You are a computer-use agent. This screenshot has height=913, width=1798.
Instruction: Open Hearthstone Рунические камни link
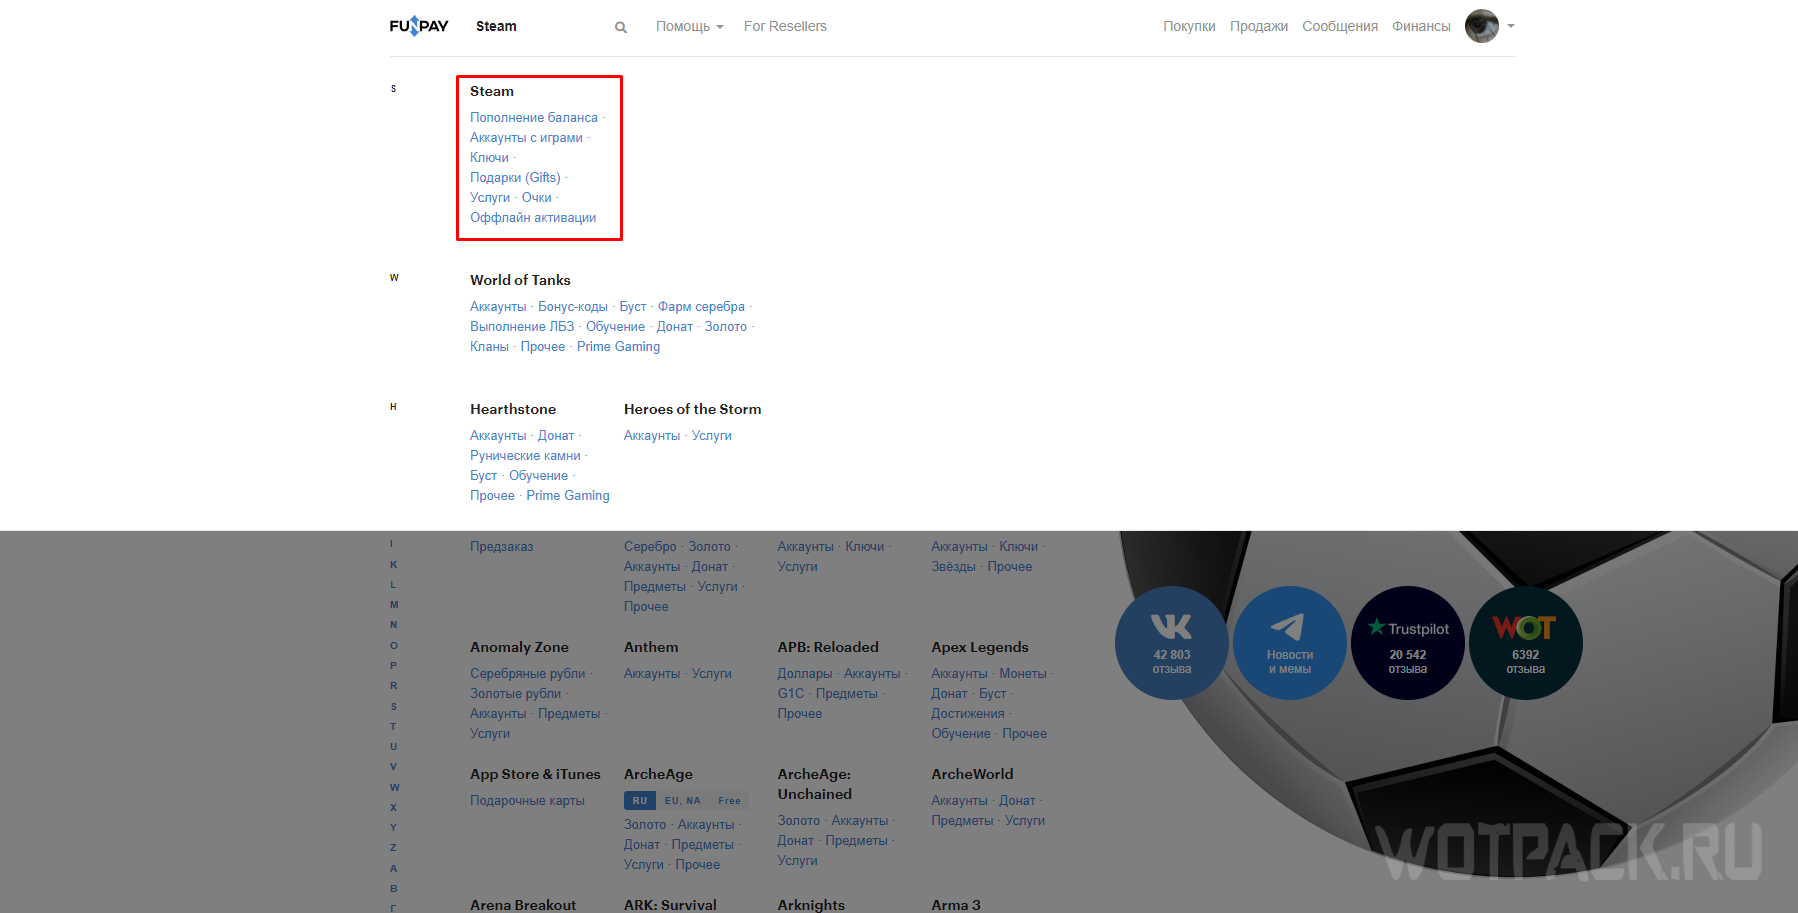[525, 456]
